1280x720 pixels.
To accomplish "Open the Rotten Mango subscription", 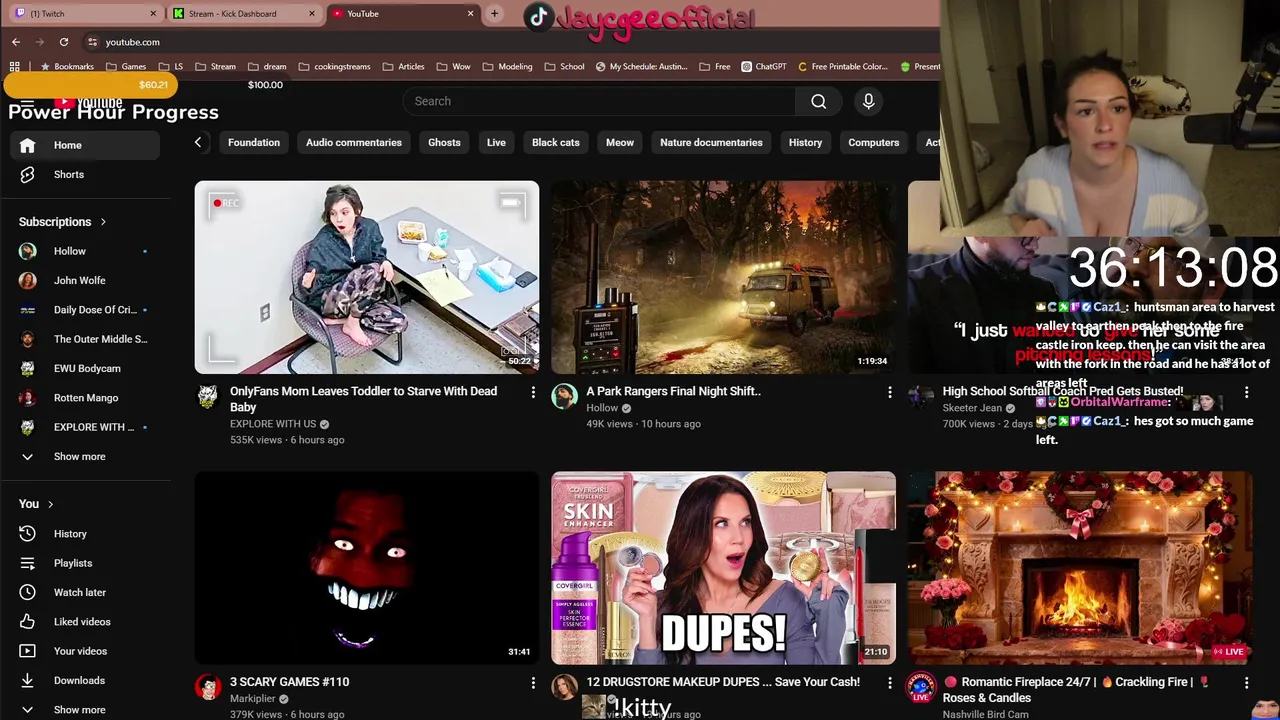I will pyautogui.click(x=85, y=398).
